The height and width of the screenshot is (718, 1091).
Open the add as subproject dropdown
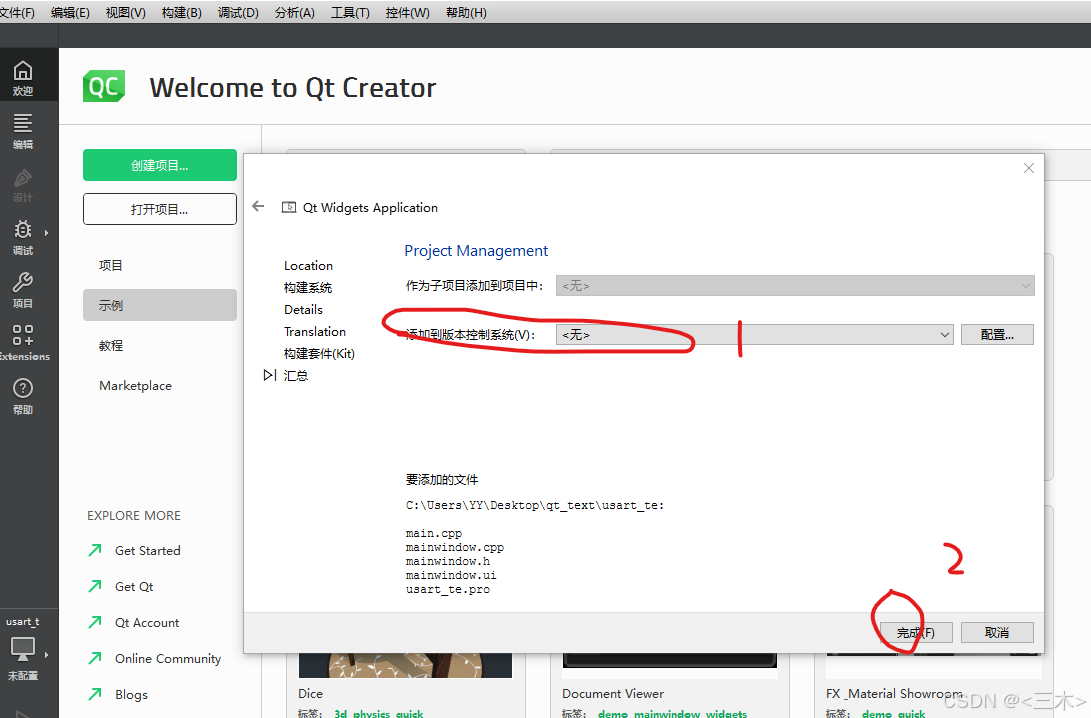[795, 285]
